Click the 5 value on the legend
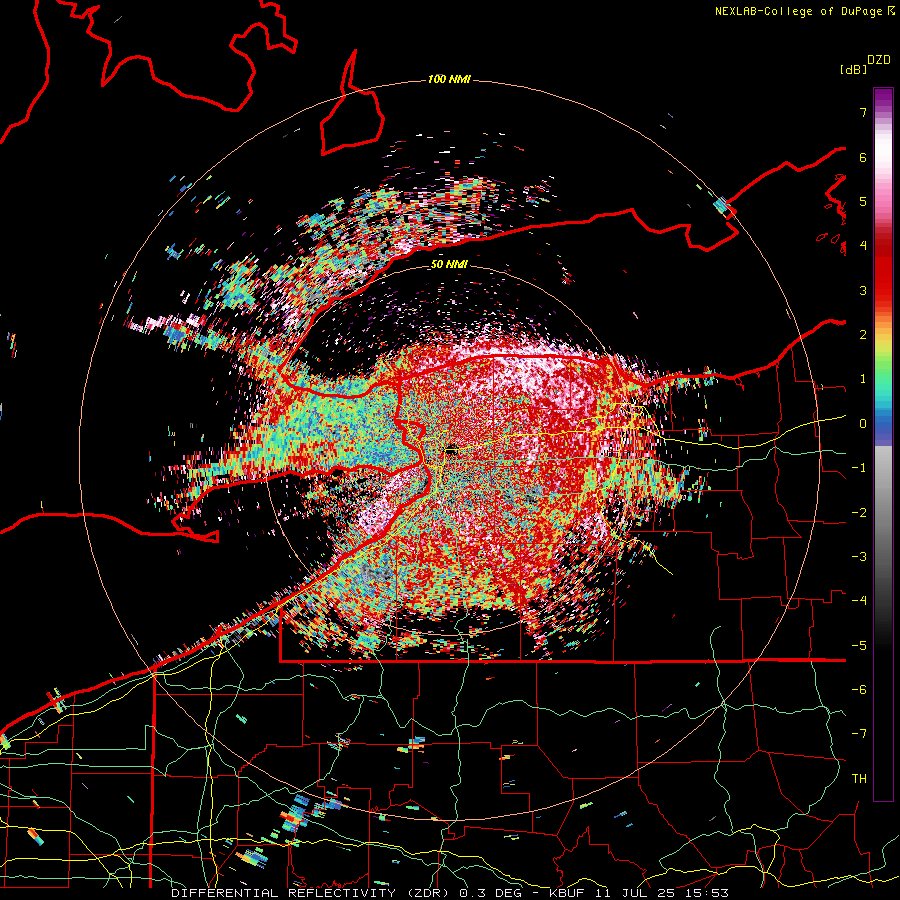This screenshot has height=900, width=900. (x=863, y=201)
